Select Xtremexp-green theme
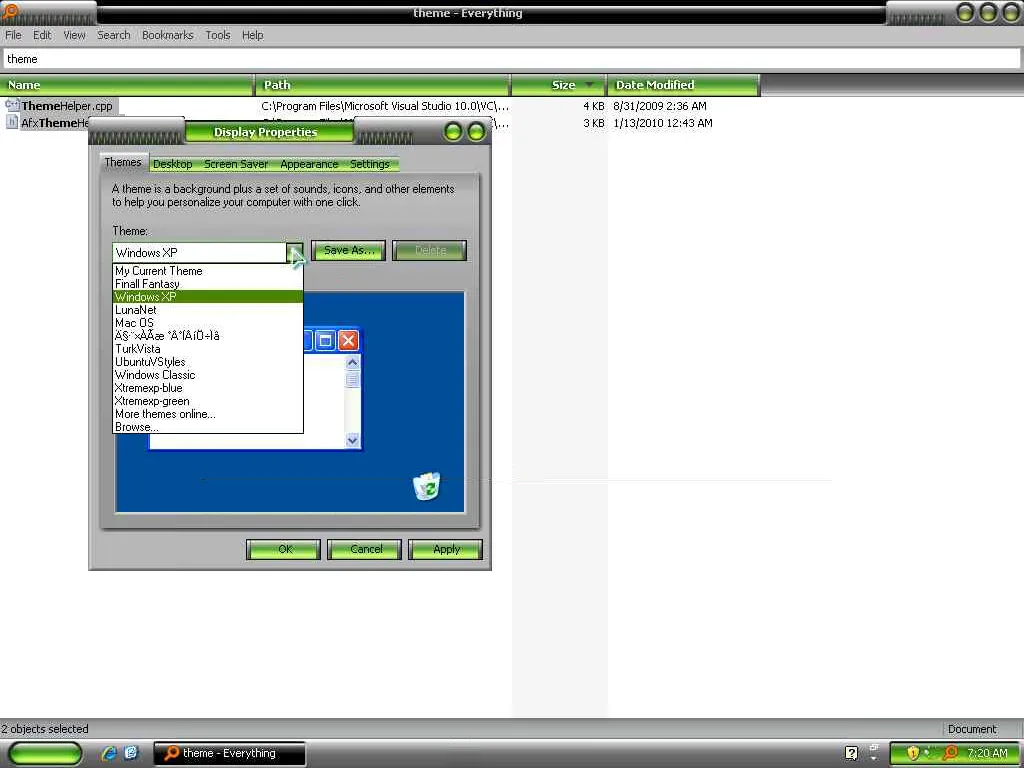The height and width of the screenshot is (768, 1024). pos(208,401)
